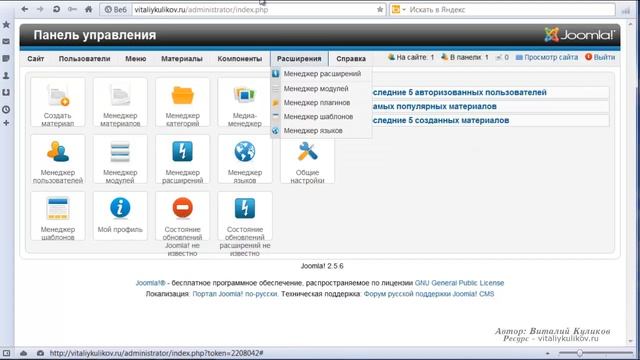Open contacts person icon in sidebar
Screen dimensions: 640x360
pyautogui.click(x=6, y=76)
